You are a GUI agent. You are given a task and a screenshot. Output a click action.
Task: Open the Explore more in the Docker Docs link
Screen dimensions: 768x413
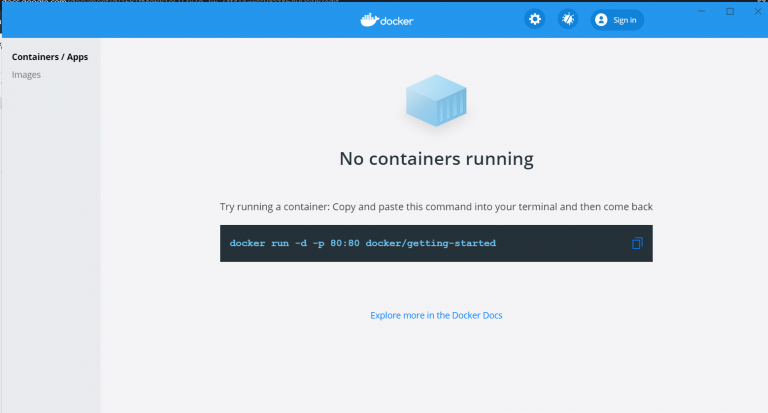(x=436, y=315)
